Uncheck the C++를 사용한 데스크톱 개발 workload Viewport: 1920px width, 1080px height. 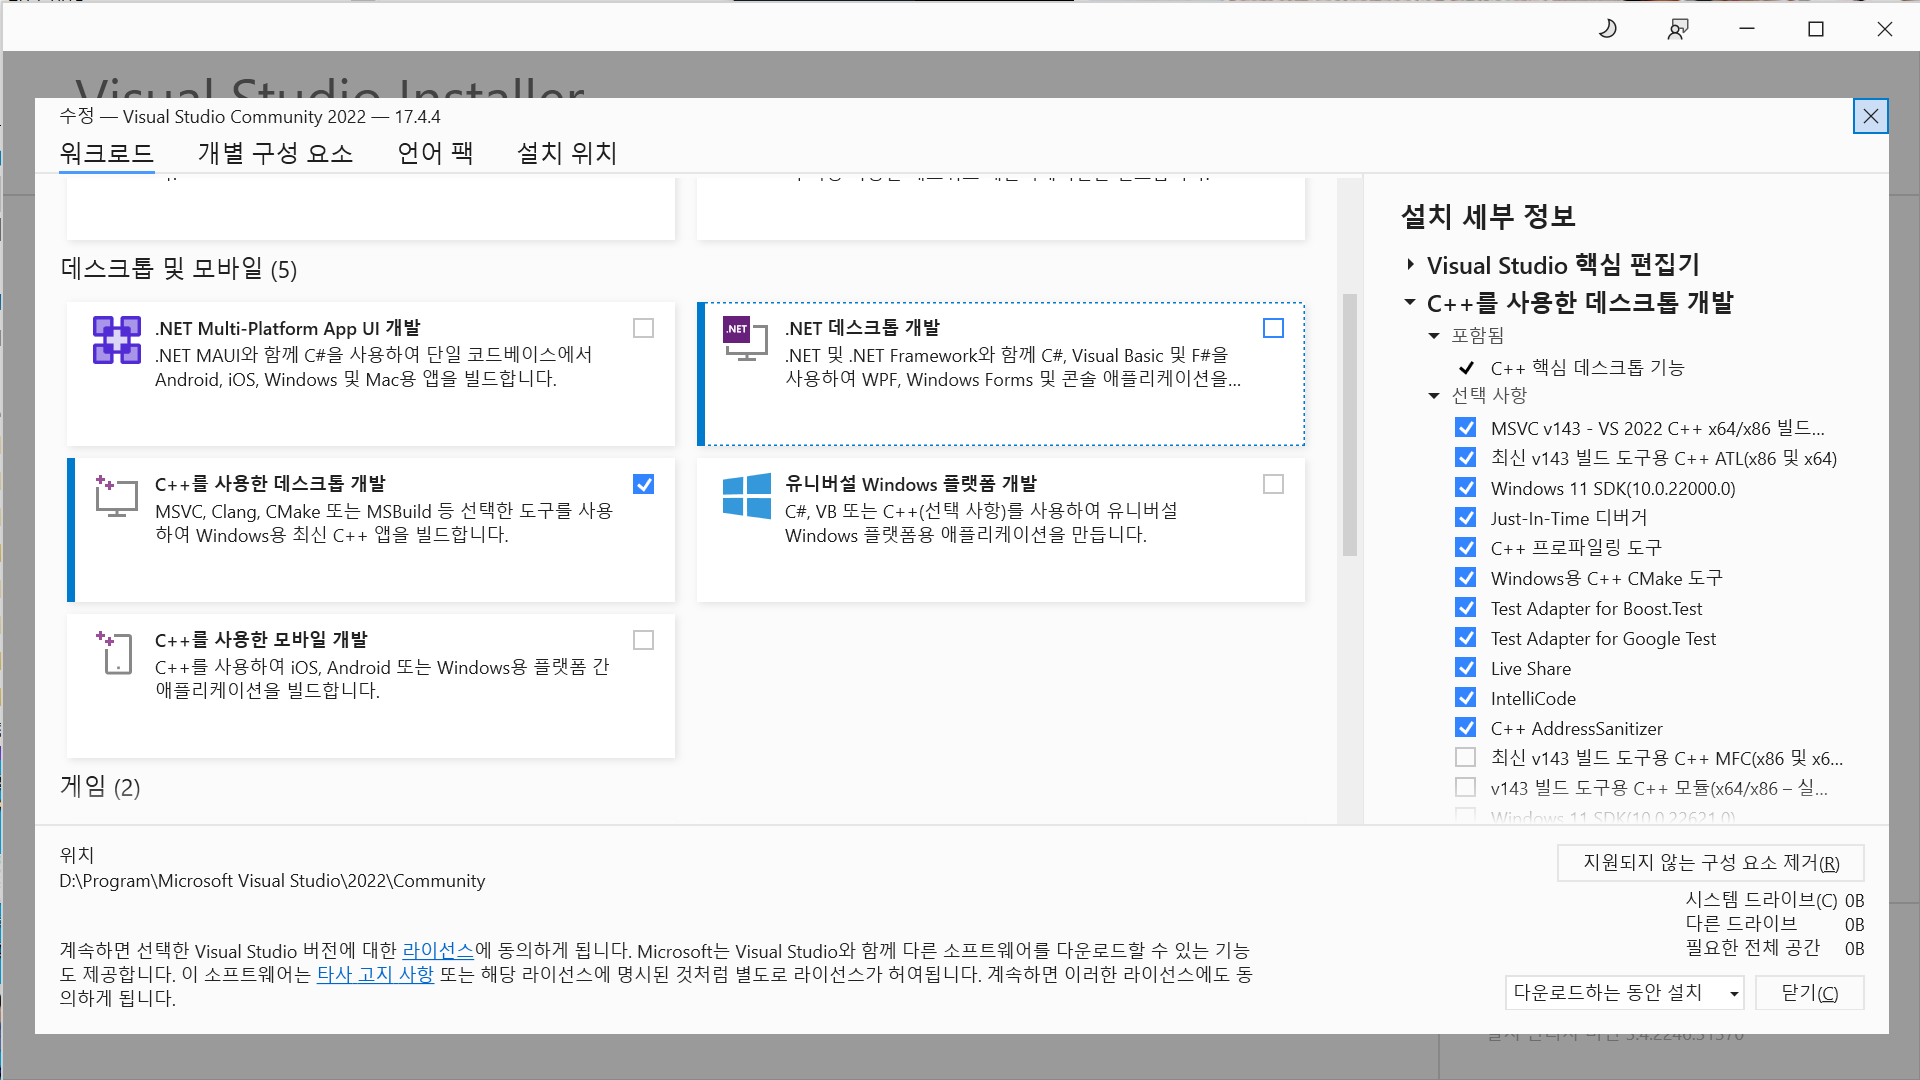coord(643,484)
